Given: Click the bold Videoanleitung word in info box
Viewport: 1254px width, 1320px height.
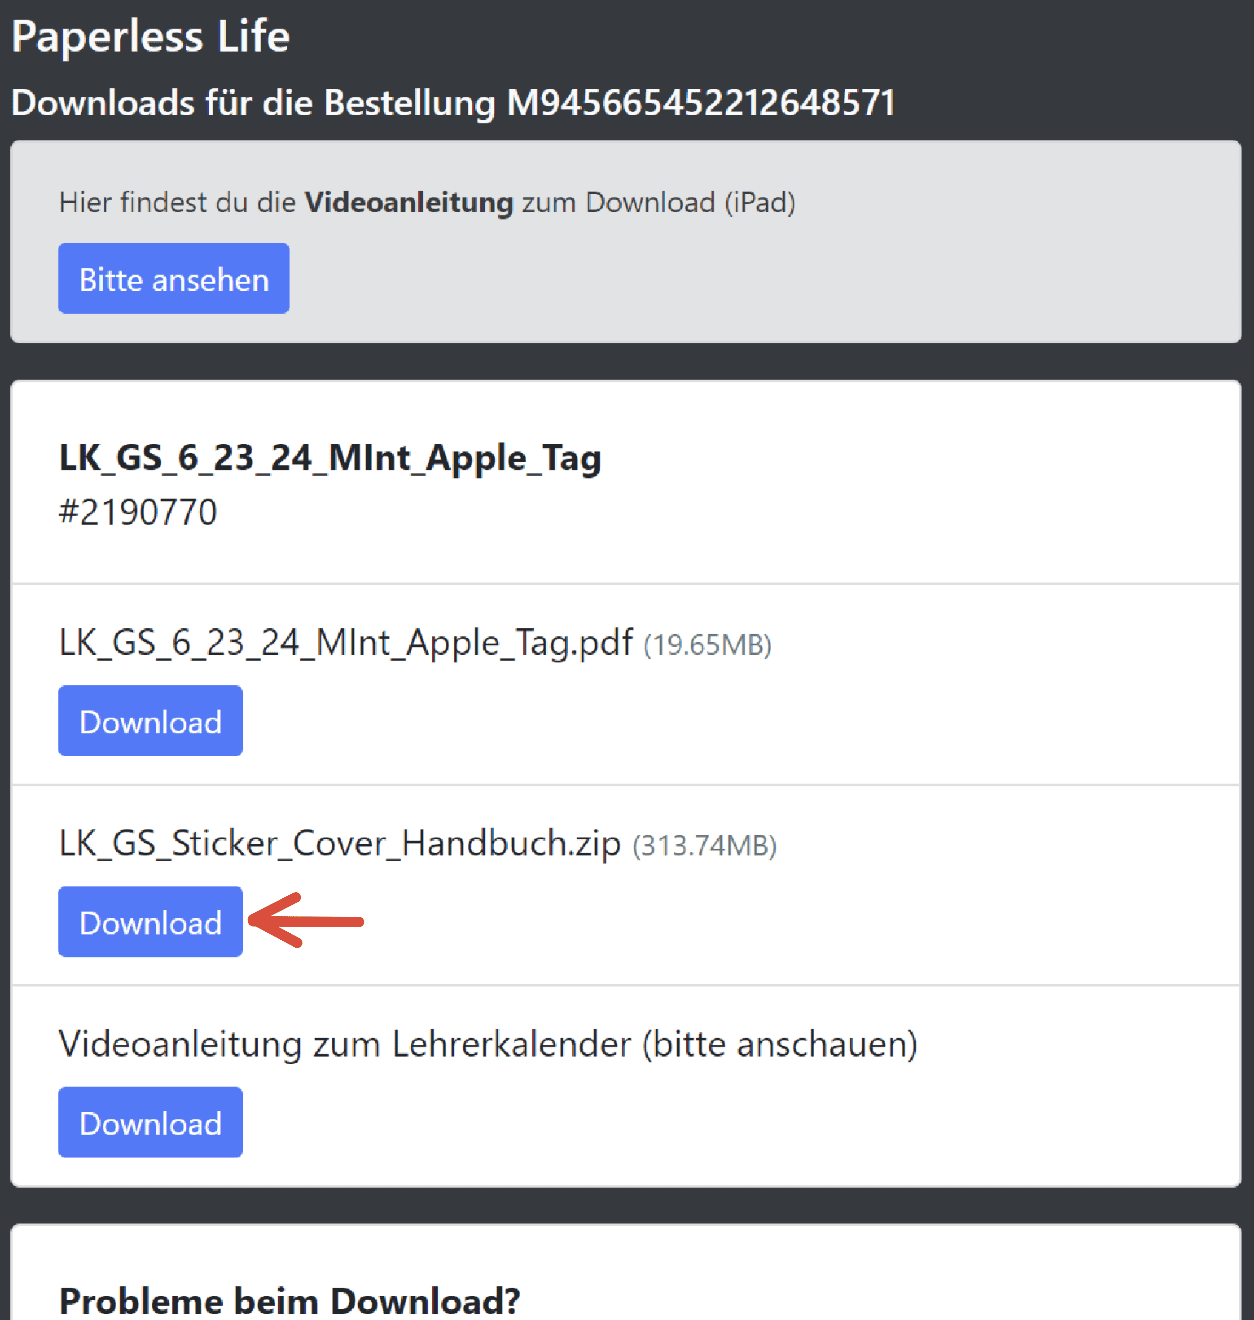Looking at the screenshot, I should [409, 202].
